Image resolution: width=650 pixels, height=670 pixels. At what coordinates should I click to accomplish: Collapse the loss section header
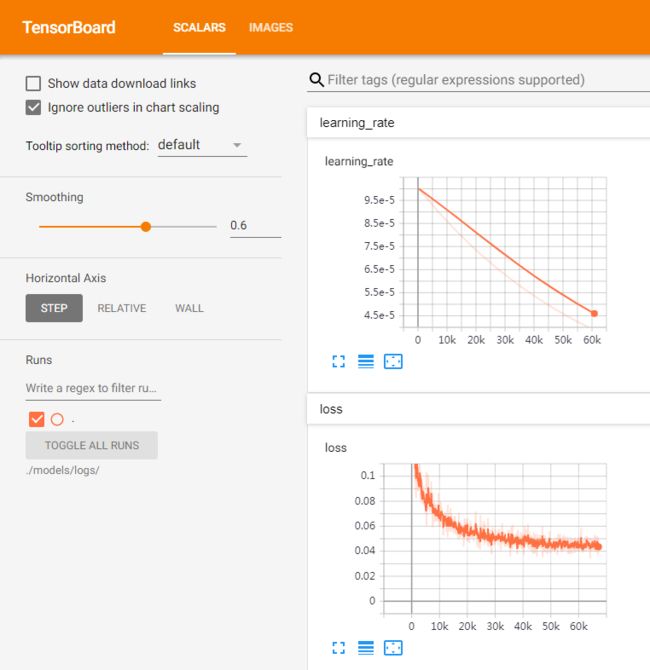pos(478,409)
